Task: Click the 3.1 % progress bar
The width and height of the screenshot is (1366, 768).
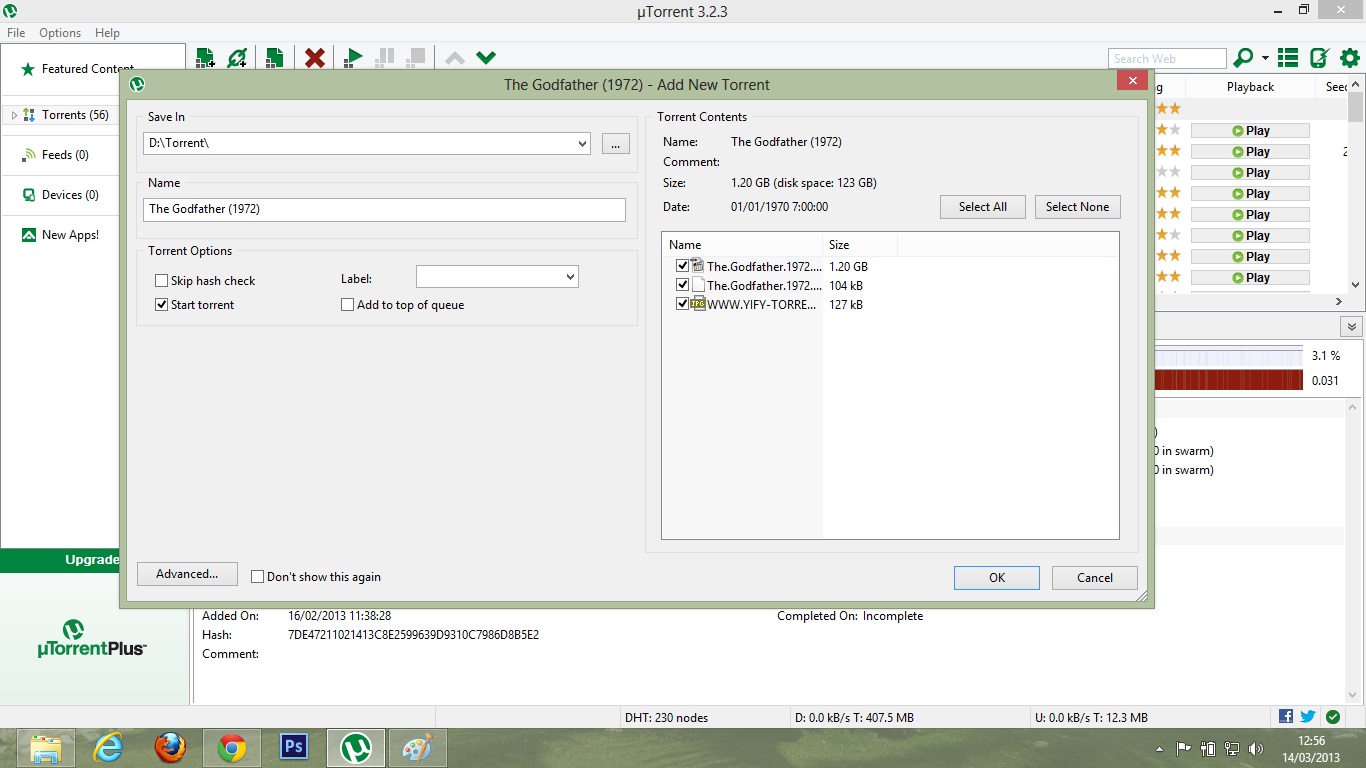Action: (1229, 356)
